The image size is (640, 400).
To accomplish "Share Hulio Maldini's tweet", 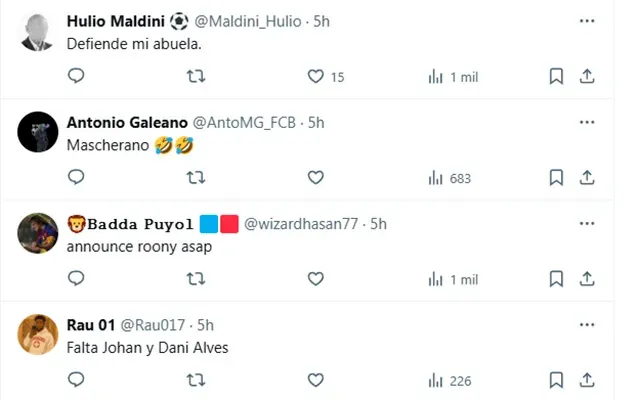I will (587, 76).
